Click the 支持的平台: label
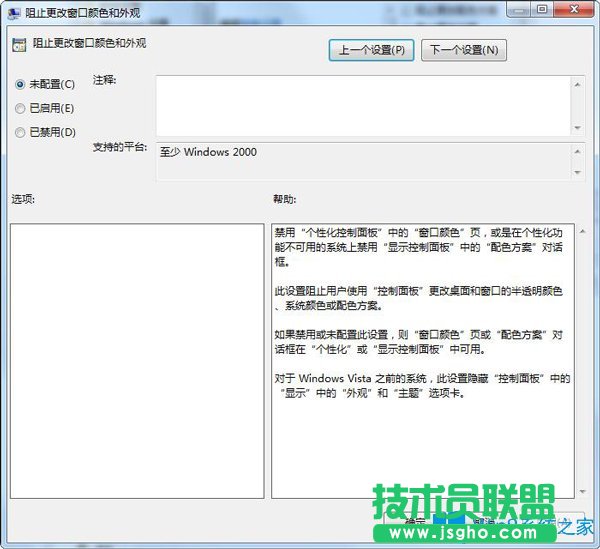This screenshot has width=600, height=549. (120, 147)
